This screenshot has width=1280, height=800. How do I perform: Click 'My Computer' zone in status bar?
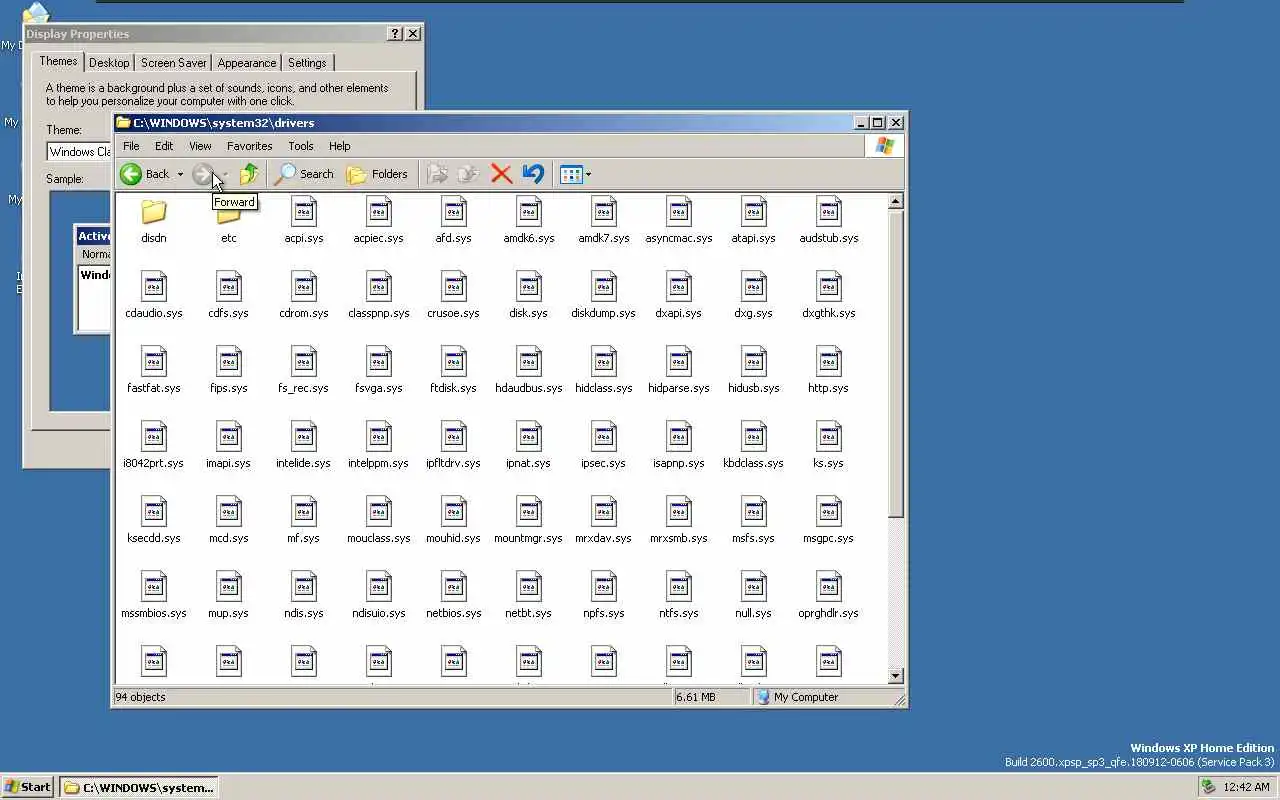pyautogui.click(x=806, y=697)
